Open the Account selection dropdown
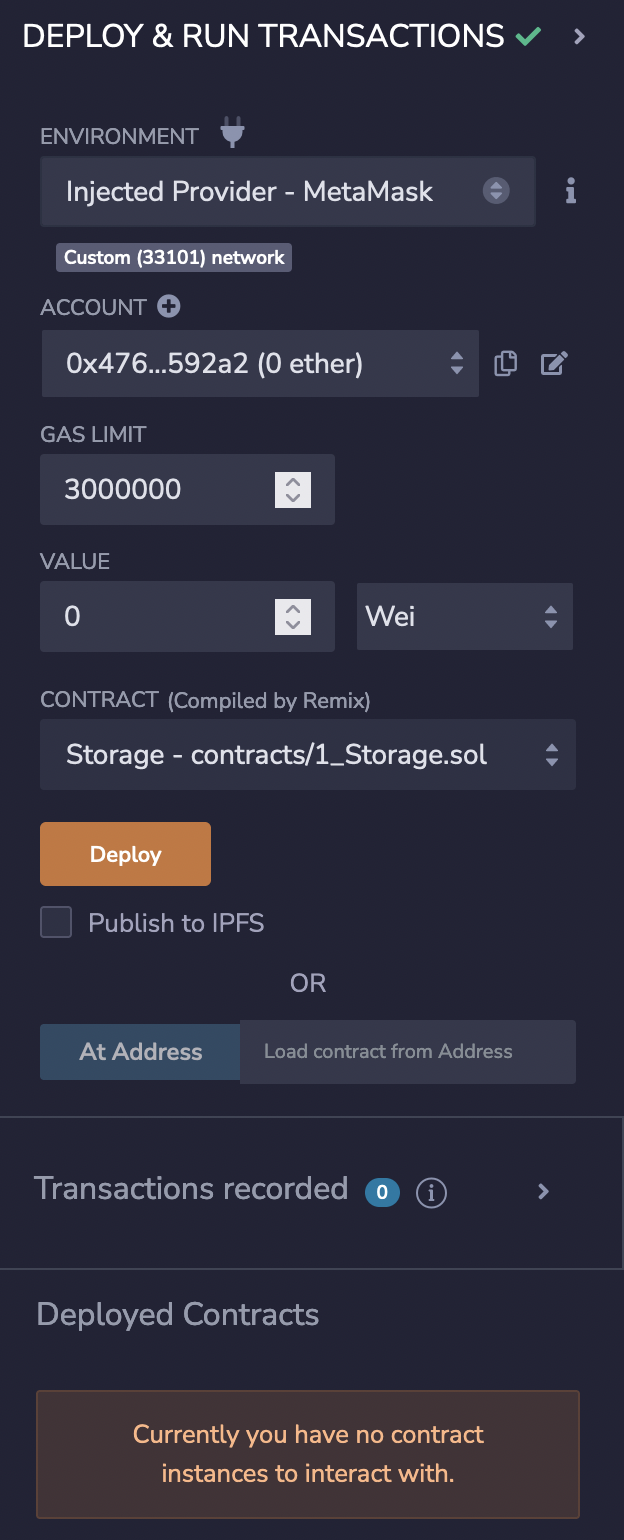Screen dimensions: 624x1540 coord(260,364)
